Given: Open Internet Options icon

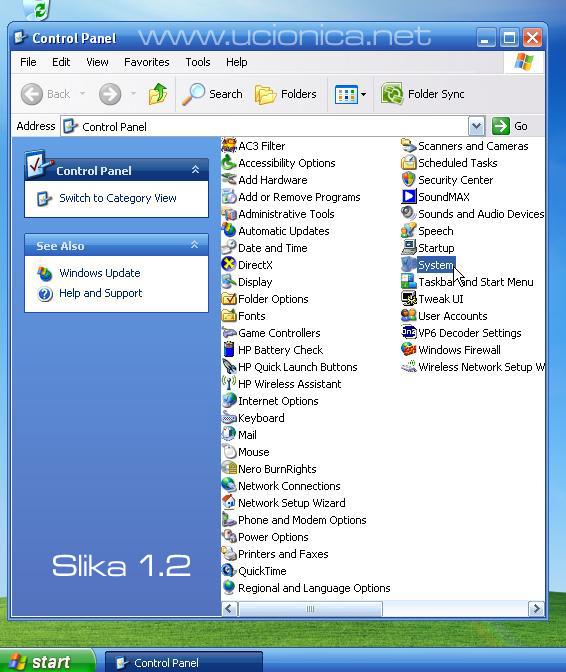Looking at the screenshot, I should tap(229, 401).
